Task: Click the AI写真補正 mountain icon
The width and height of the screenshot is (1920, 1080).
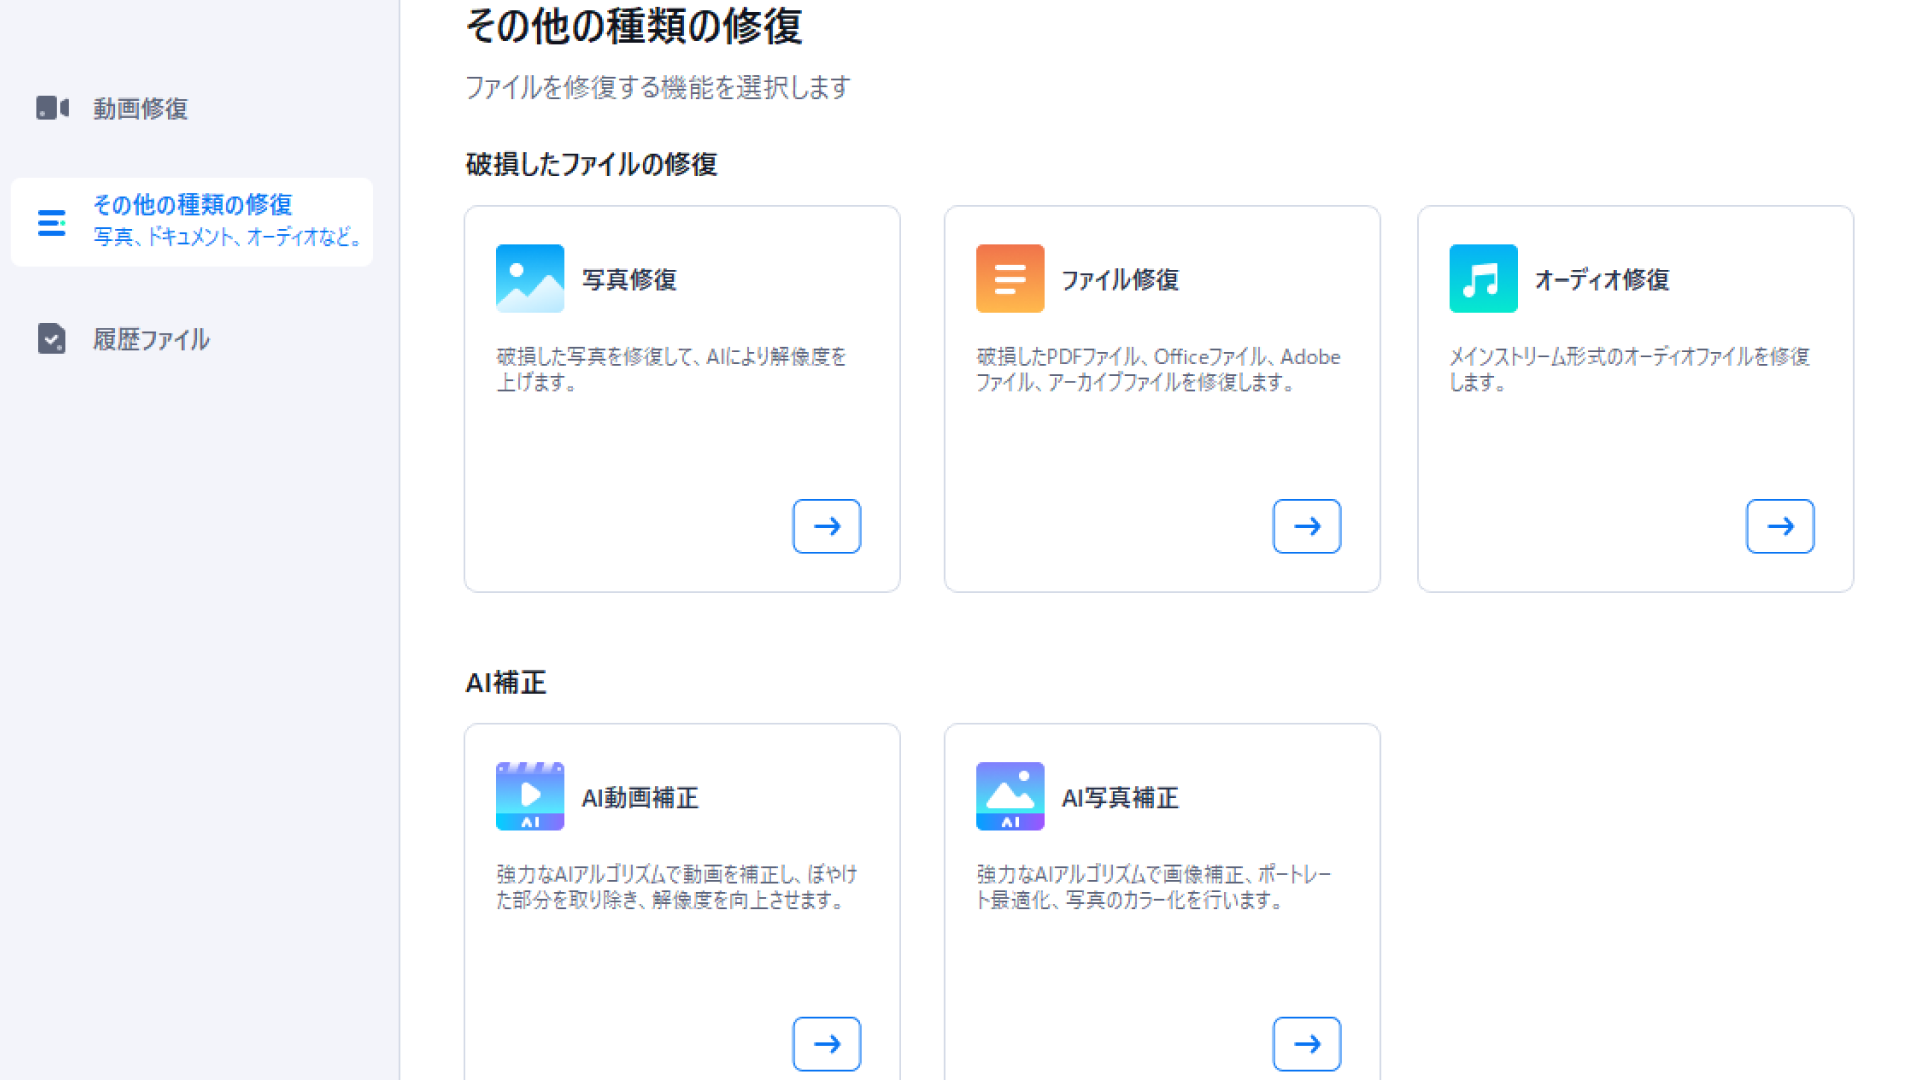Action: click(1010, 796)
